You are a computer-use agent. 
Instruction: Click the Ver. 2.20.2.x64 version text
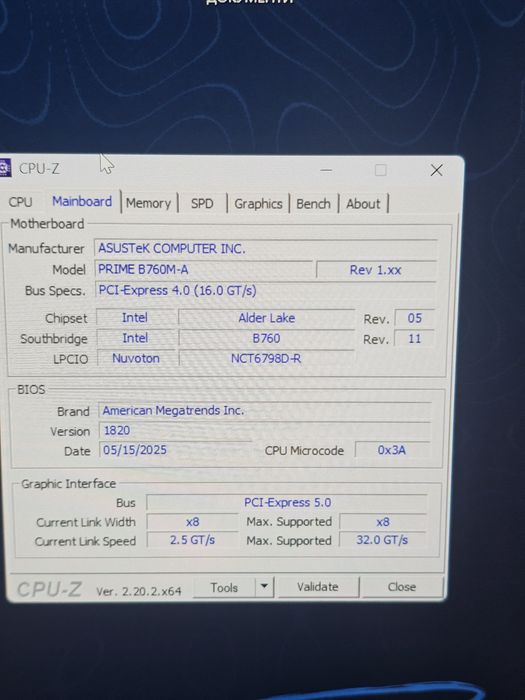click(x=139, y=592)
